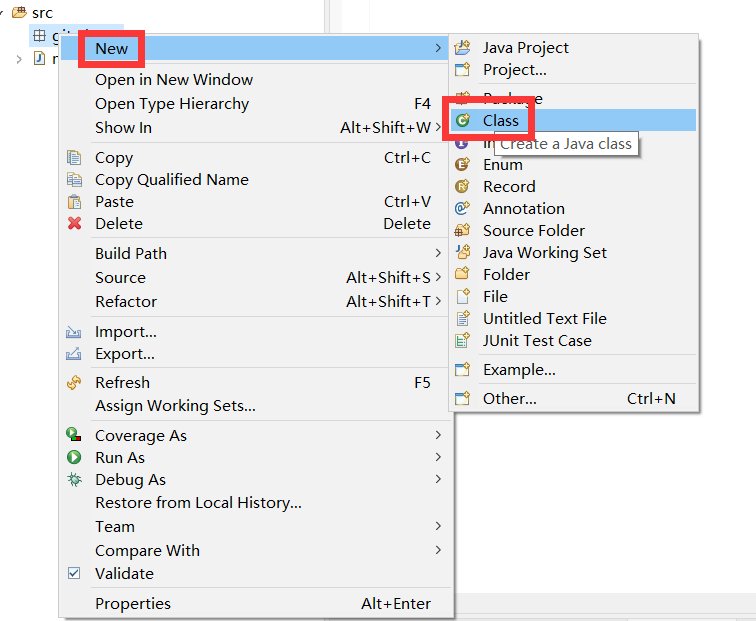This screenshot has width=756, height=621.
Task: Click the Folder icon in New submenu
Action: coord(462,274)
